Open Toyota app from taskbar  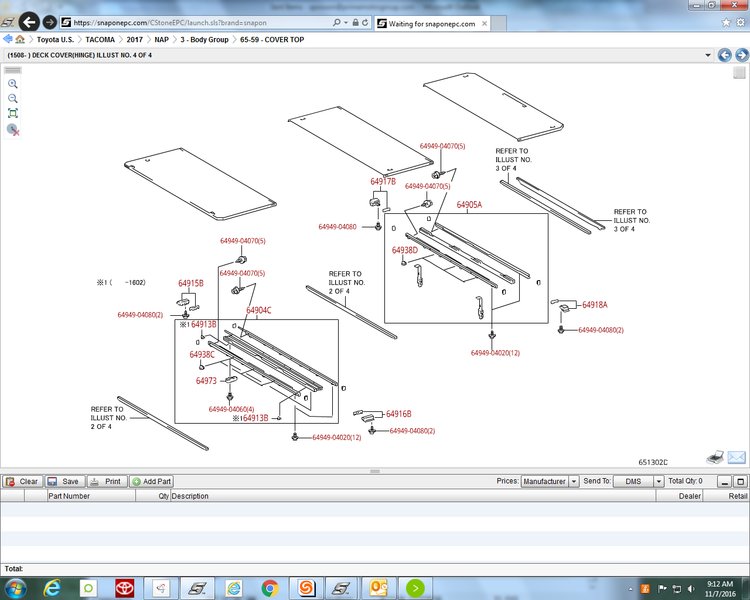click(x=125, y=588)
